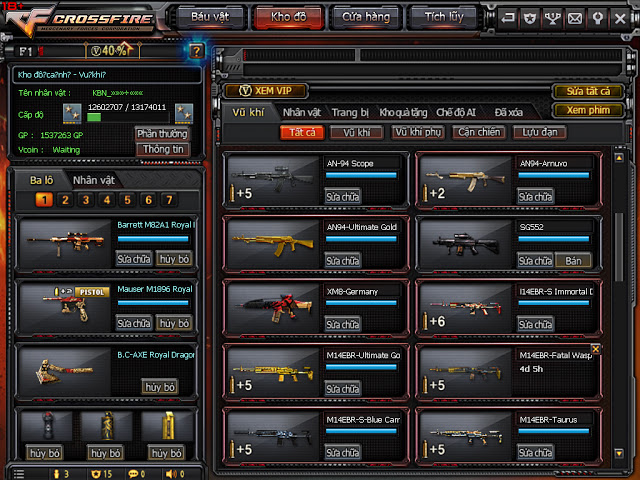Click the right rank star badge icon
This screenshot has width=640, height=480.
(x=184, y=113)
